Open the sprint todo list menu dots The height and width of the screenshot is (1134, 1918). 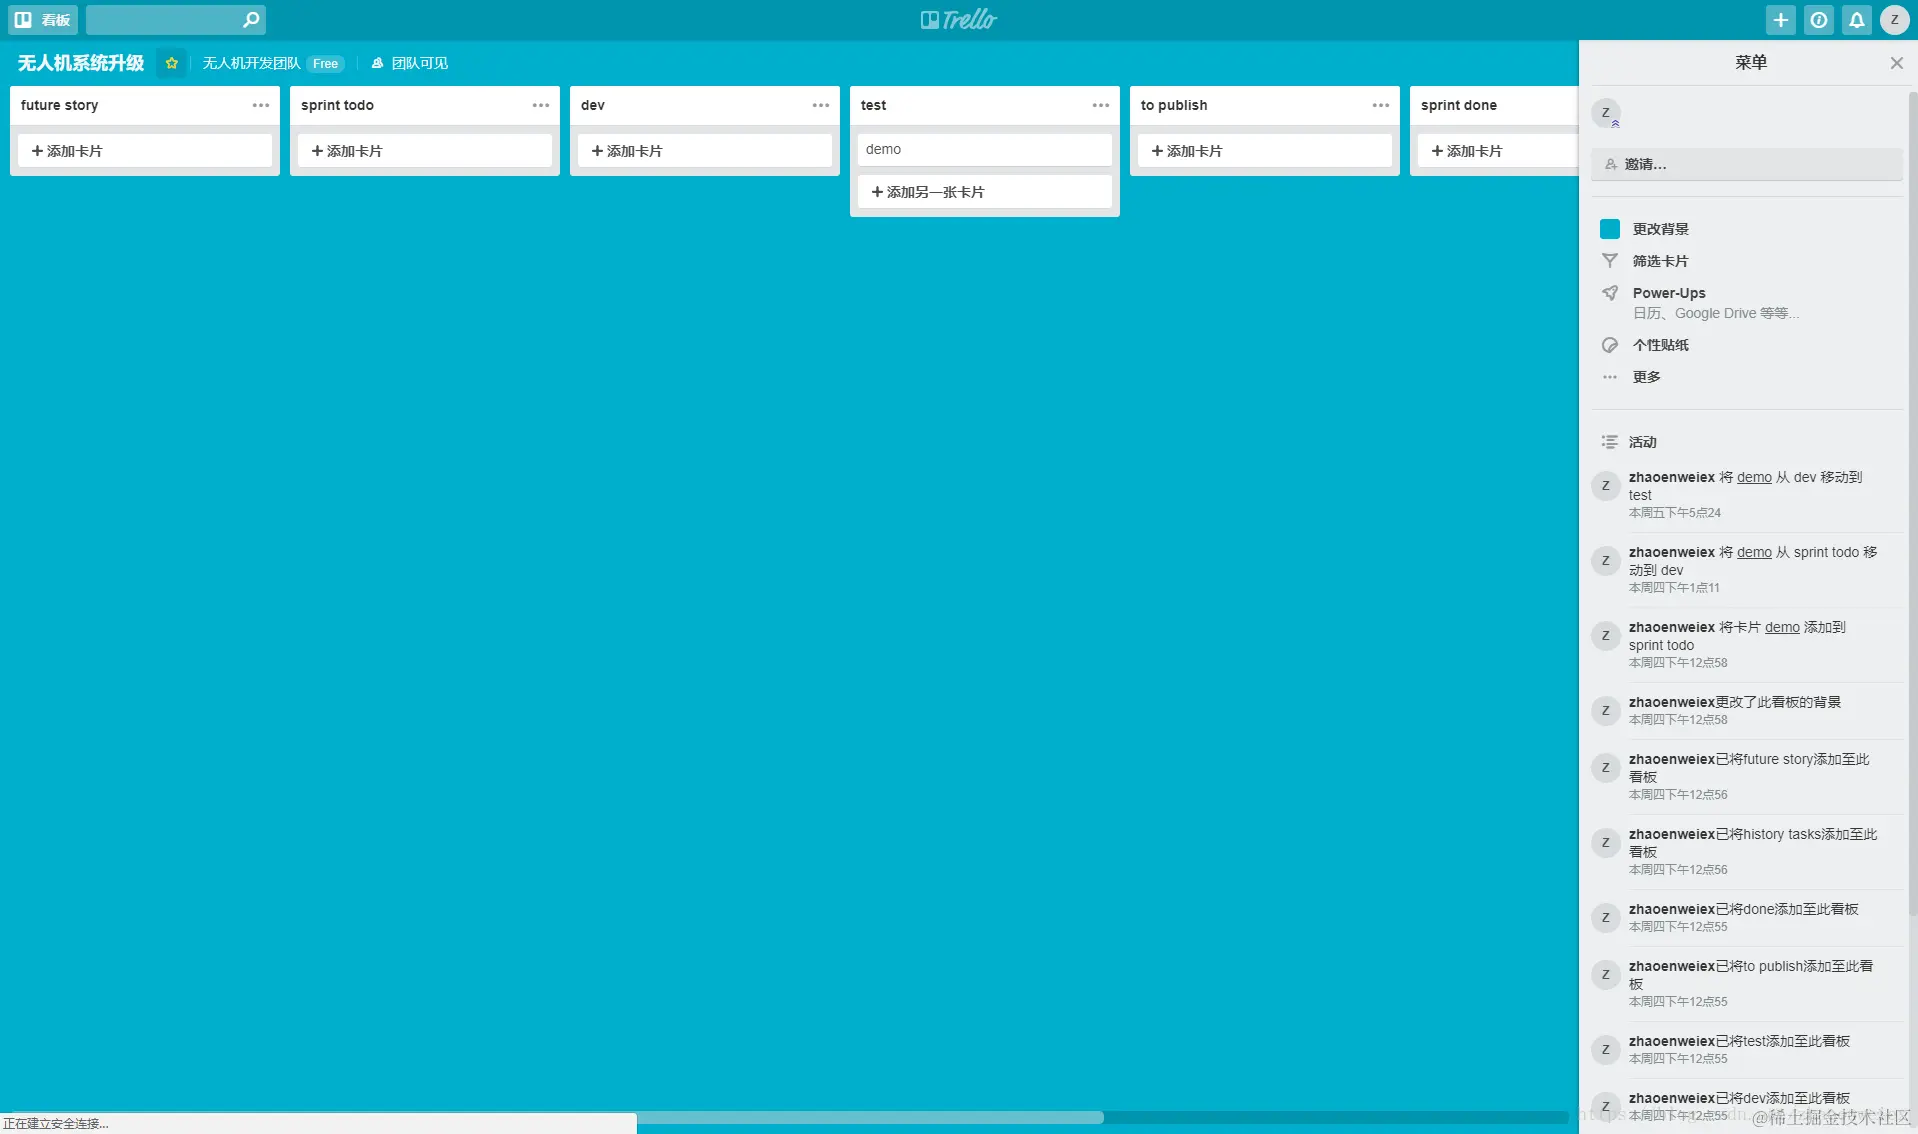tap(541, 105)
